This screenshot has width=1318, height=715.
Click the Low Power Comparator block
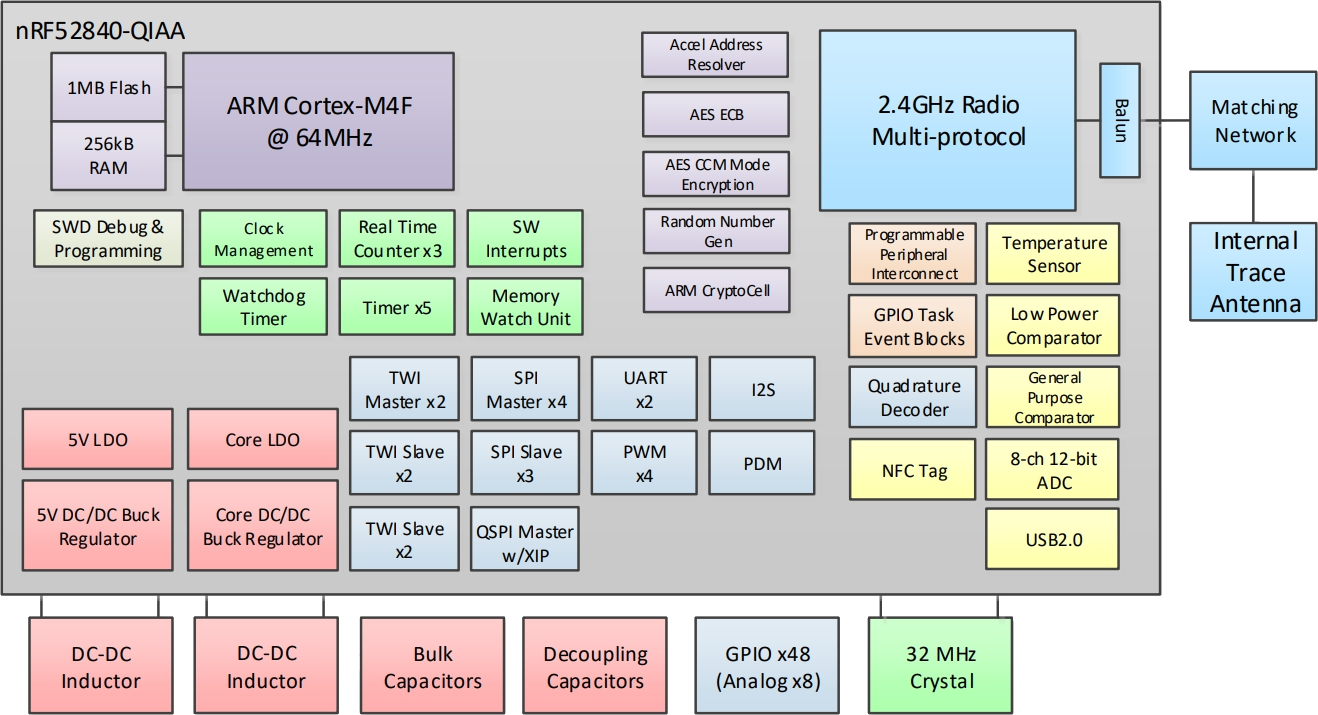[1053, 326]
